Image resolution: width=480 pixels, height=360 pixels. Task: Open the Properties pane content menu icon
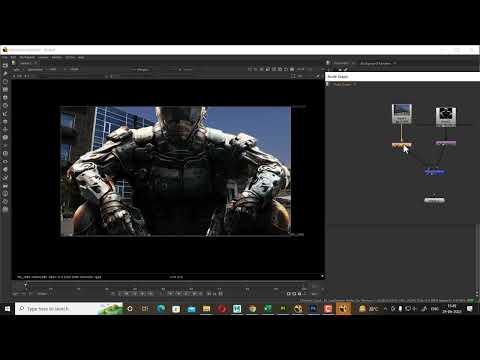328,63
